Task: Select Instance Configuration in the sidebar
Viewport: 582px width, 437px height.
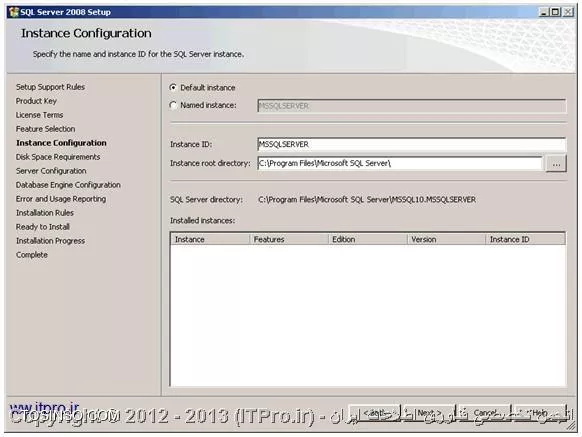Action: pos(61,143)
